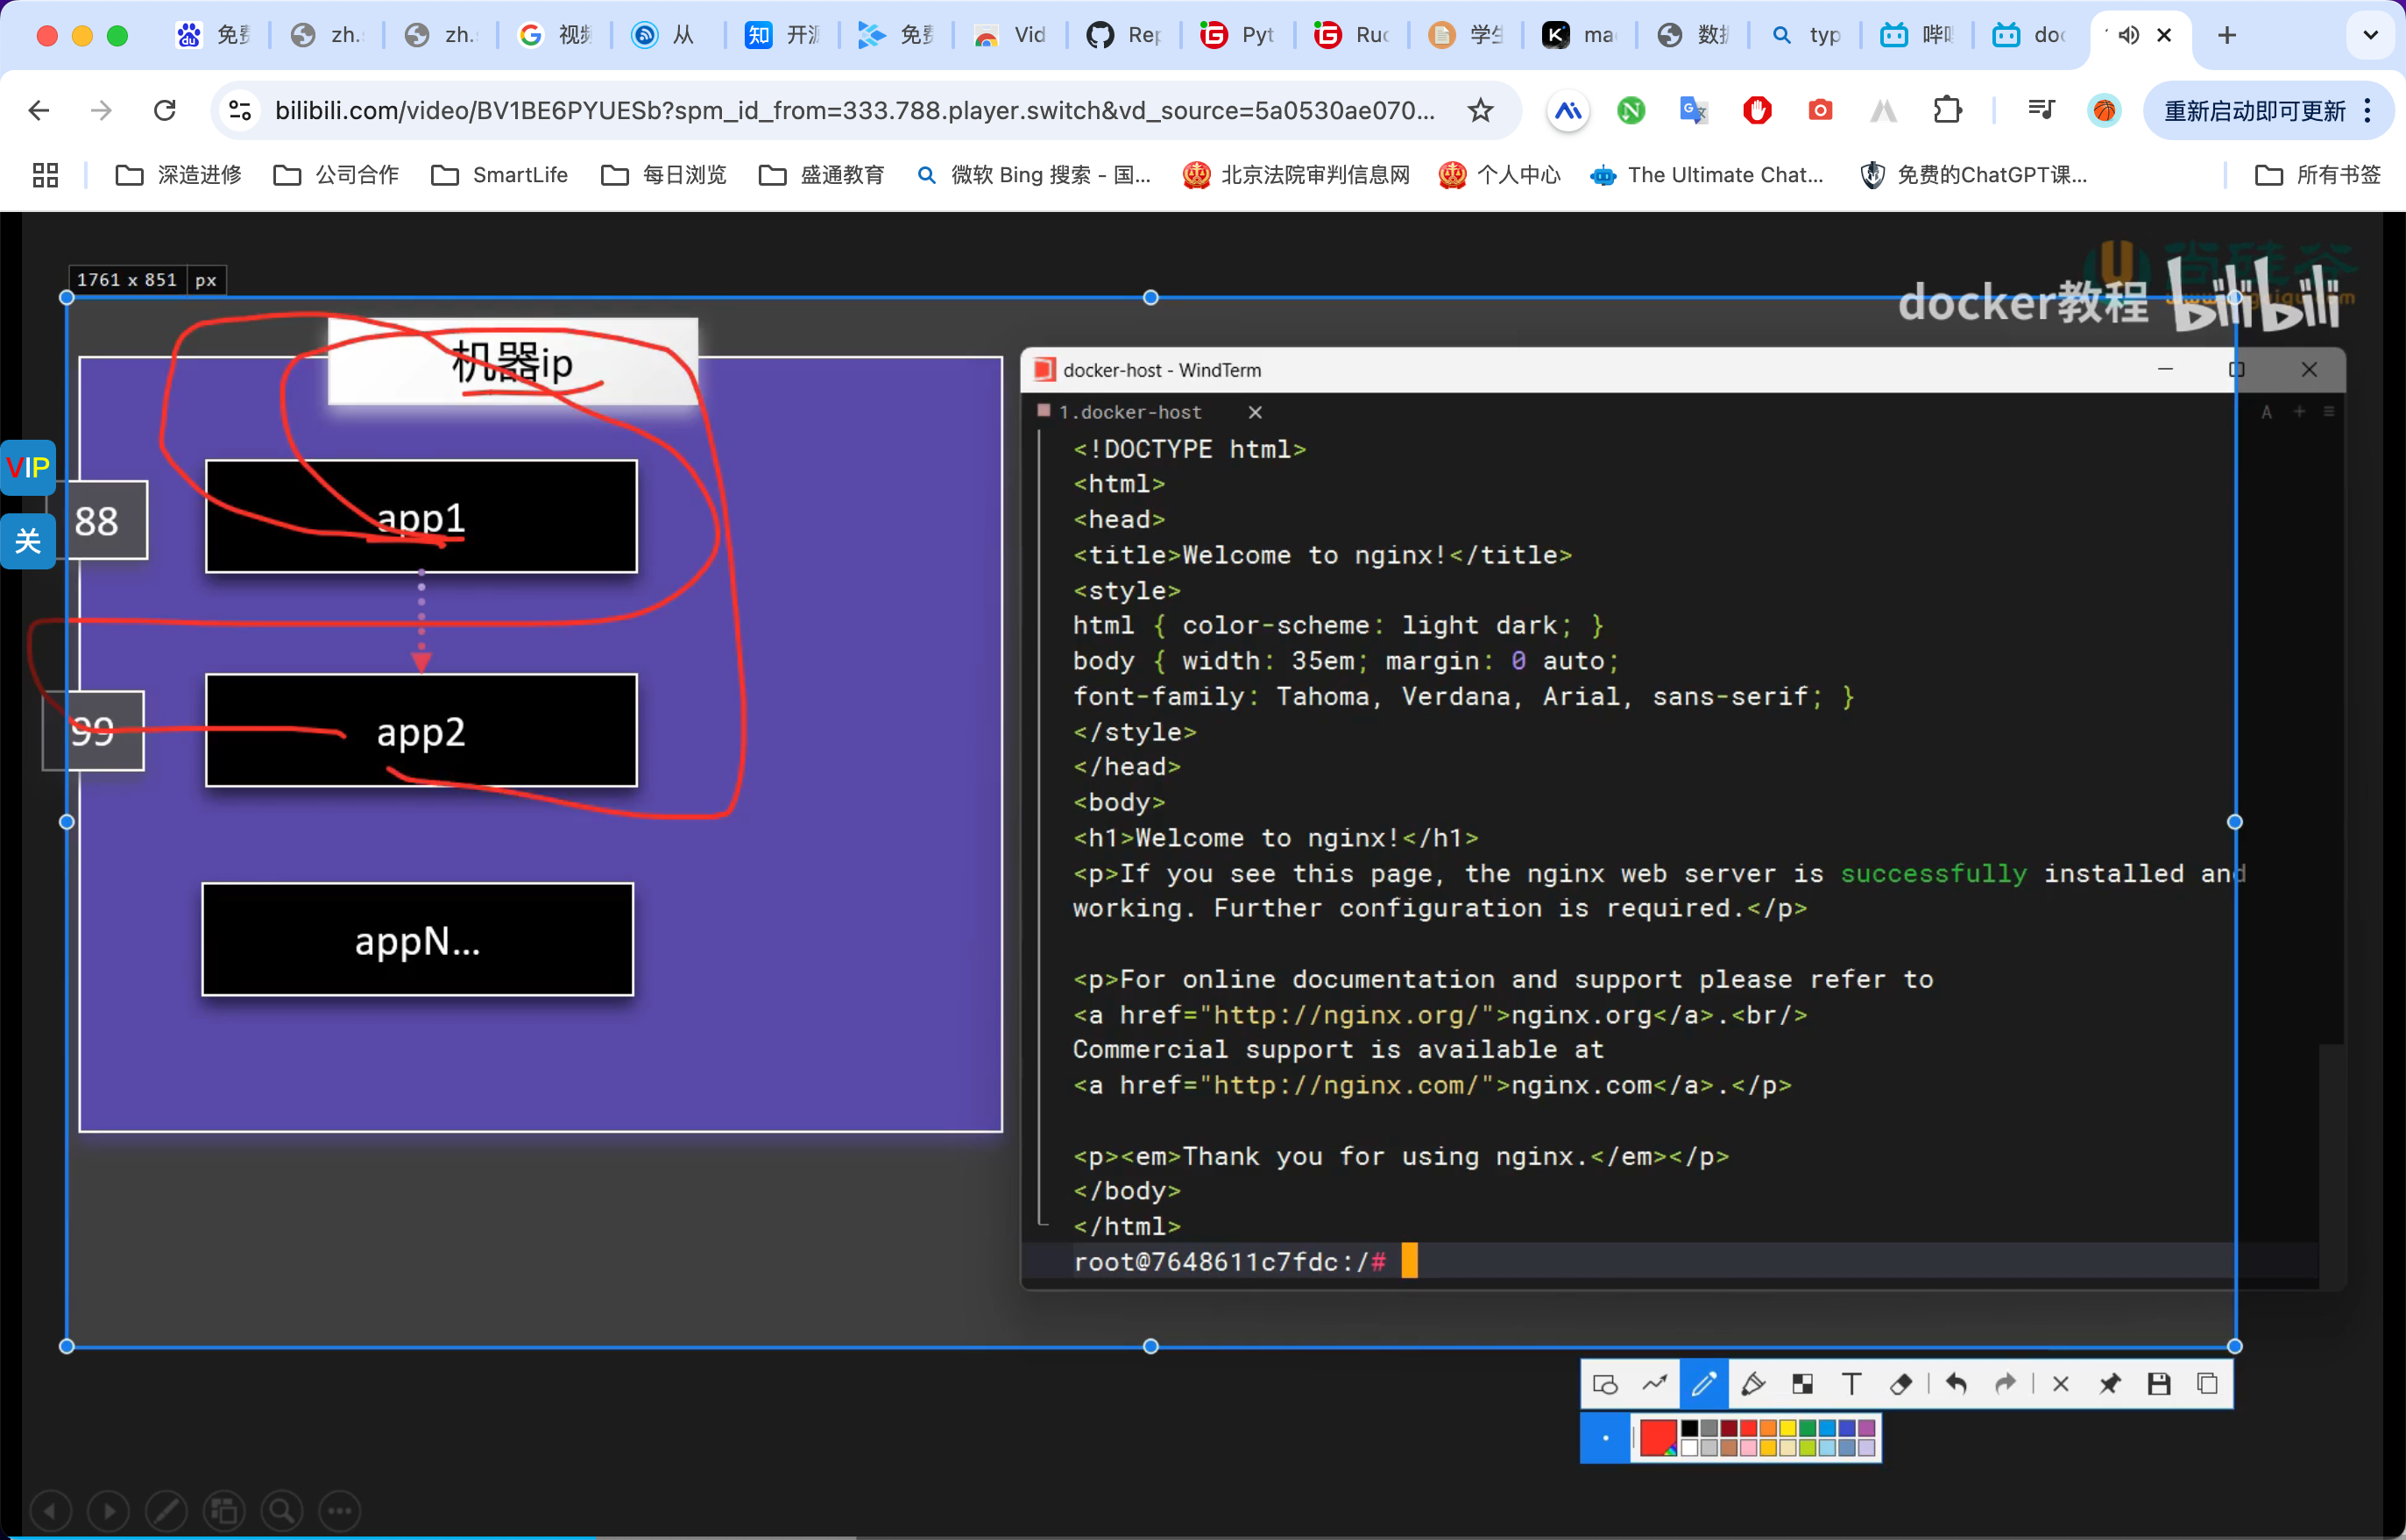Screen dimensions: 2406x1540
Task: Switch to the GitHub Rep tab
Action: click(1124, 36)
